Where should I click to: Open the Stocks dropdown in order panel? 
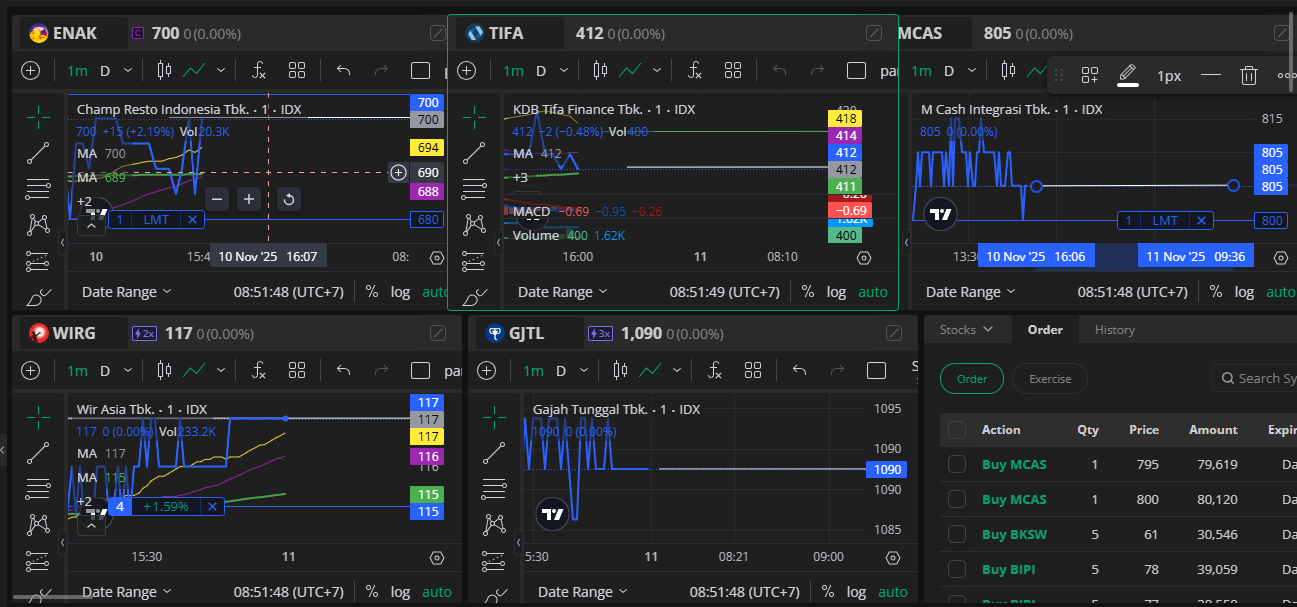[x=966, y=330]
